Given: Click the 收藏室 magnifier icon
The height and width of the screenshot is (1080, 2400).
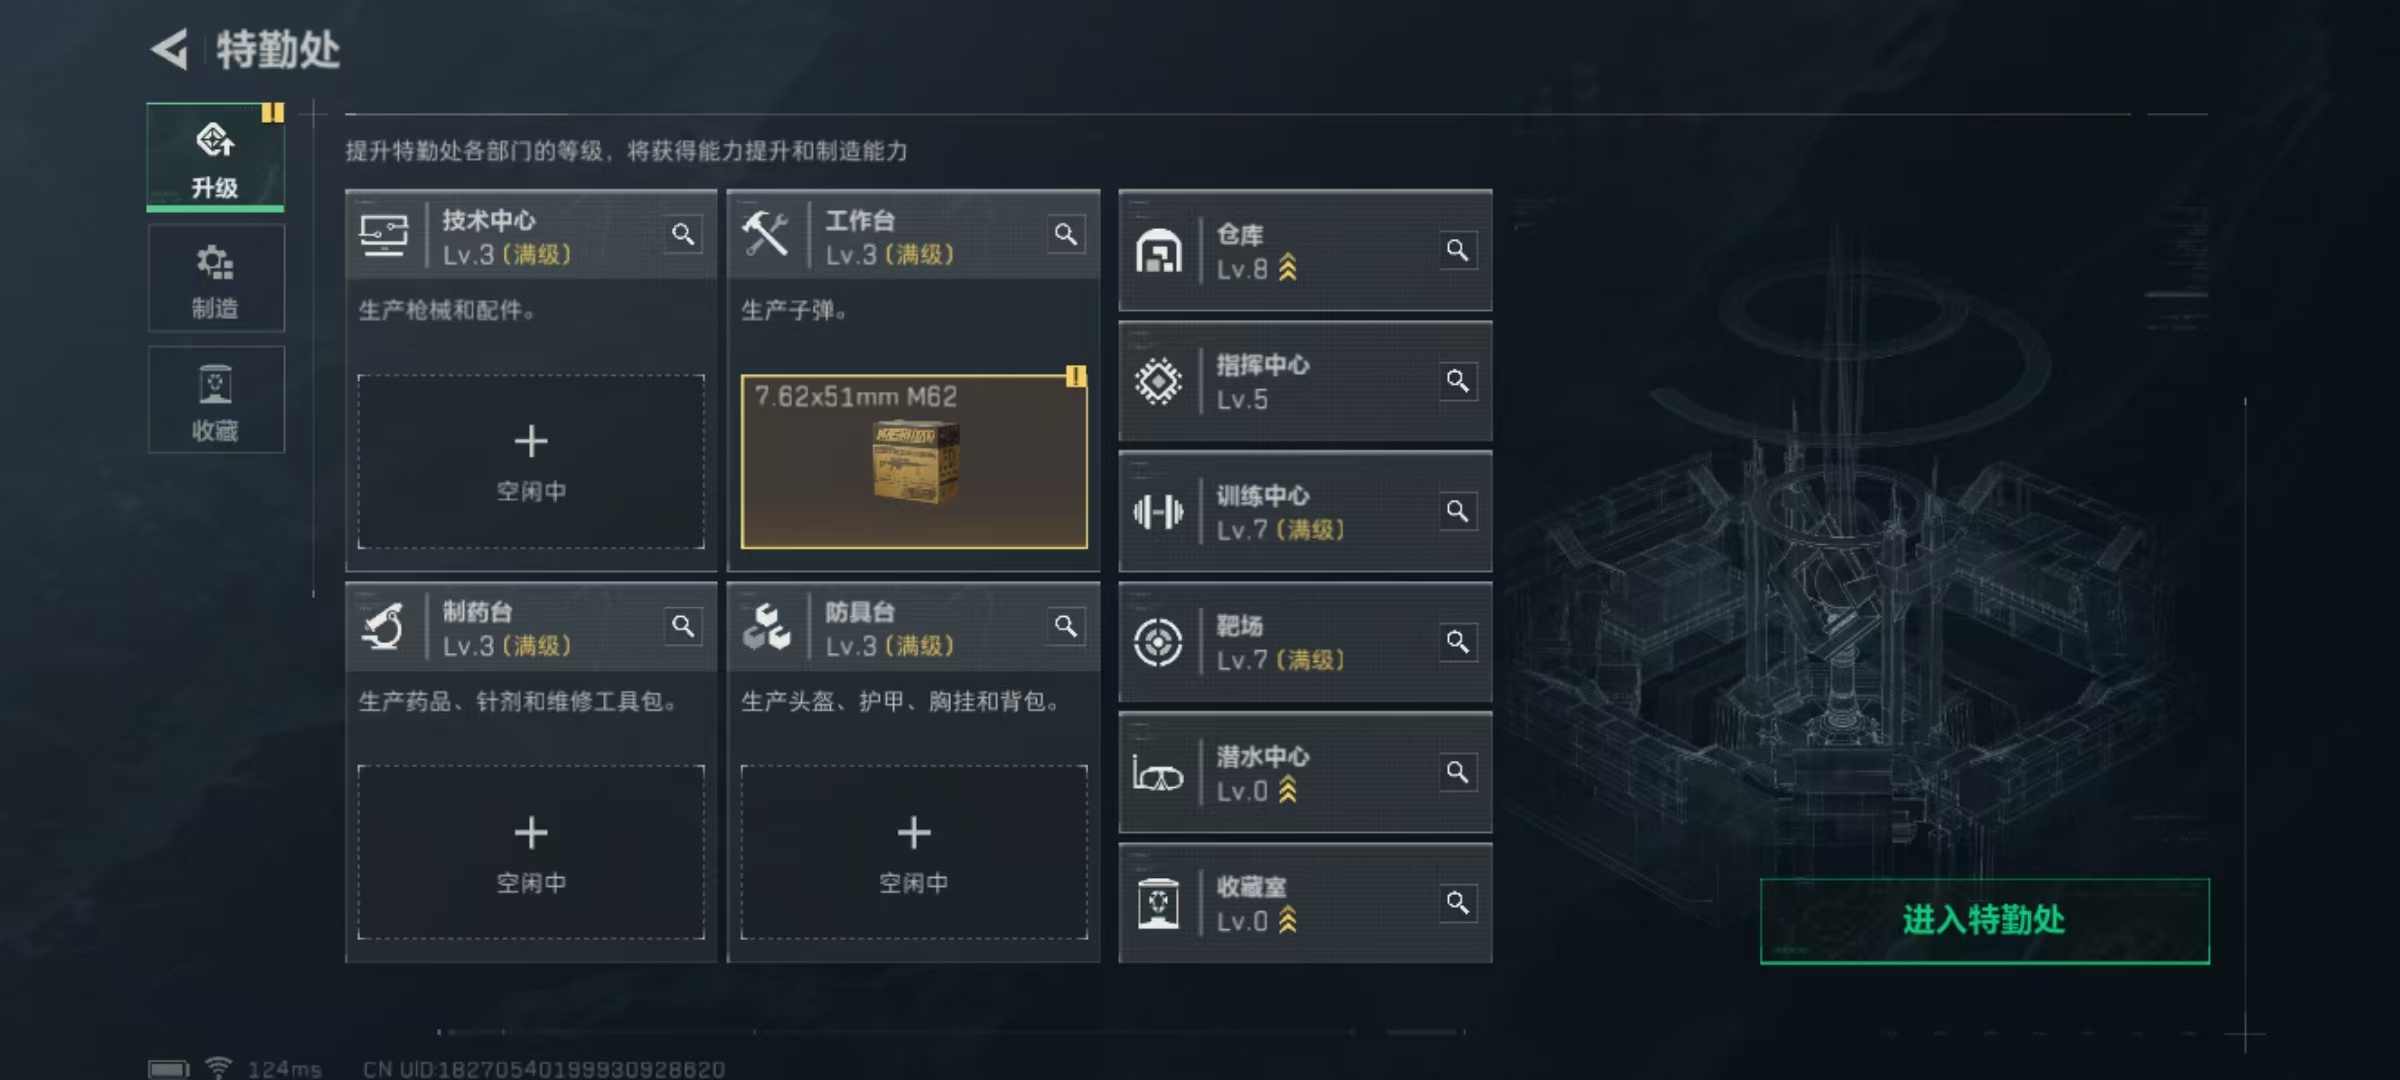Looking at the screenshot, I should click(x=1458, y=903).
